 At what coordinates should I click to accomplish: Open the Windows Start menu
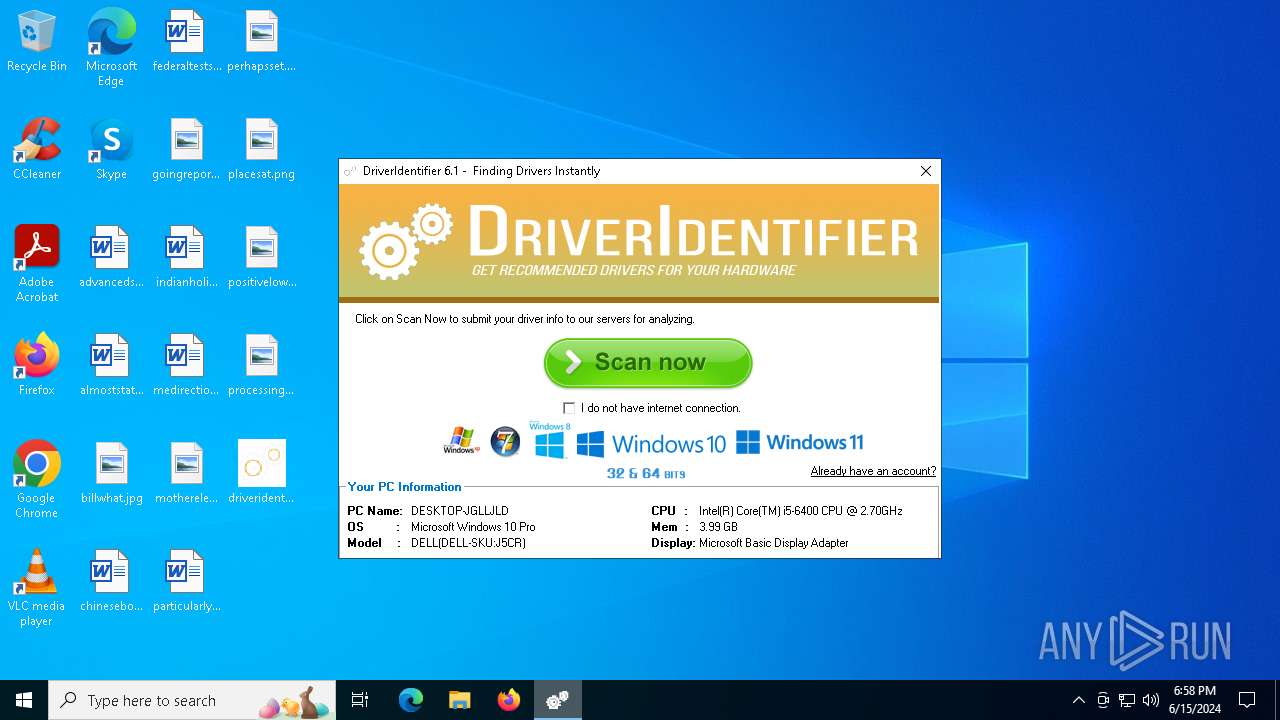24,700
